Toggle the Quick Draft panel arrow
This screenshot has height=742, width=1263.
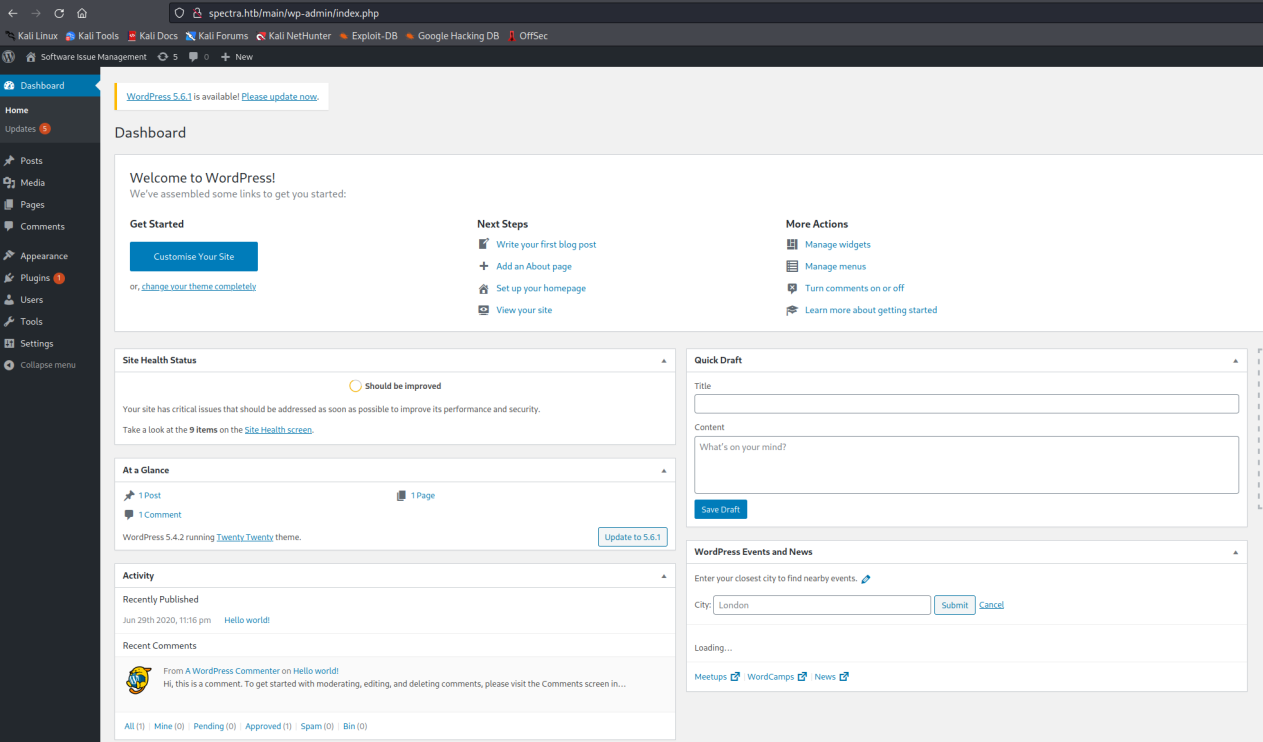(x=1236, y=360)
